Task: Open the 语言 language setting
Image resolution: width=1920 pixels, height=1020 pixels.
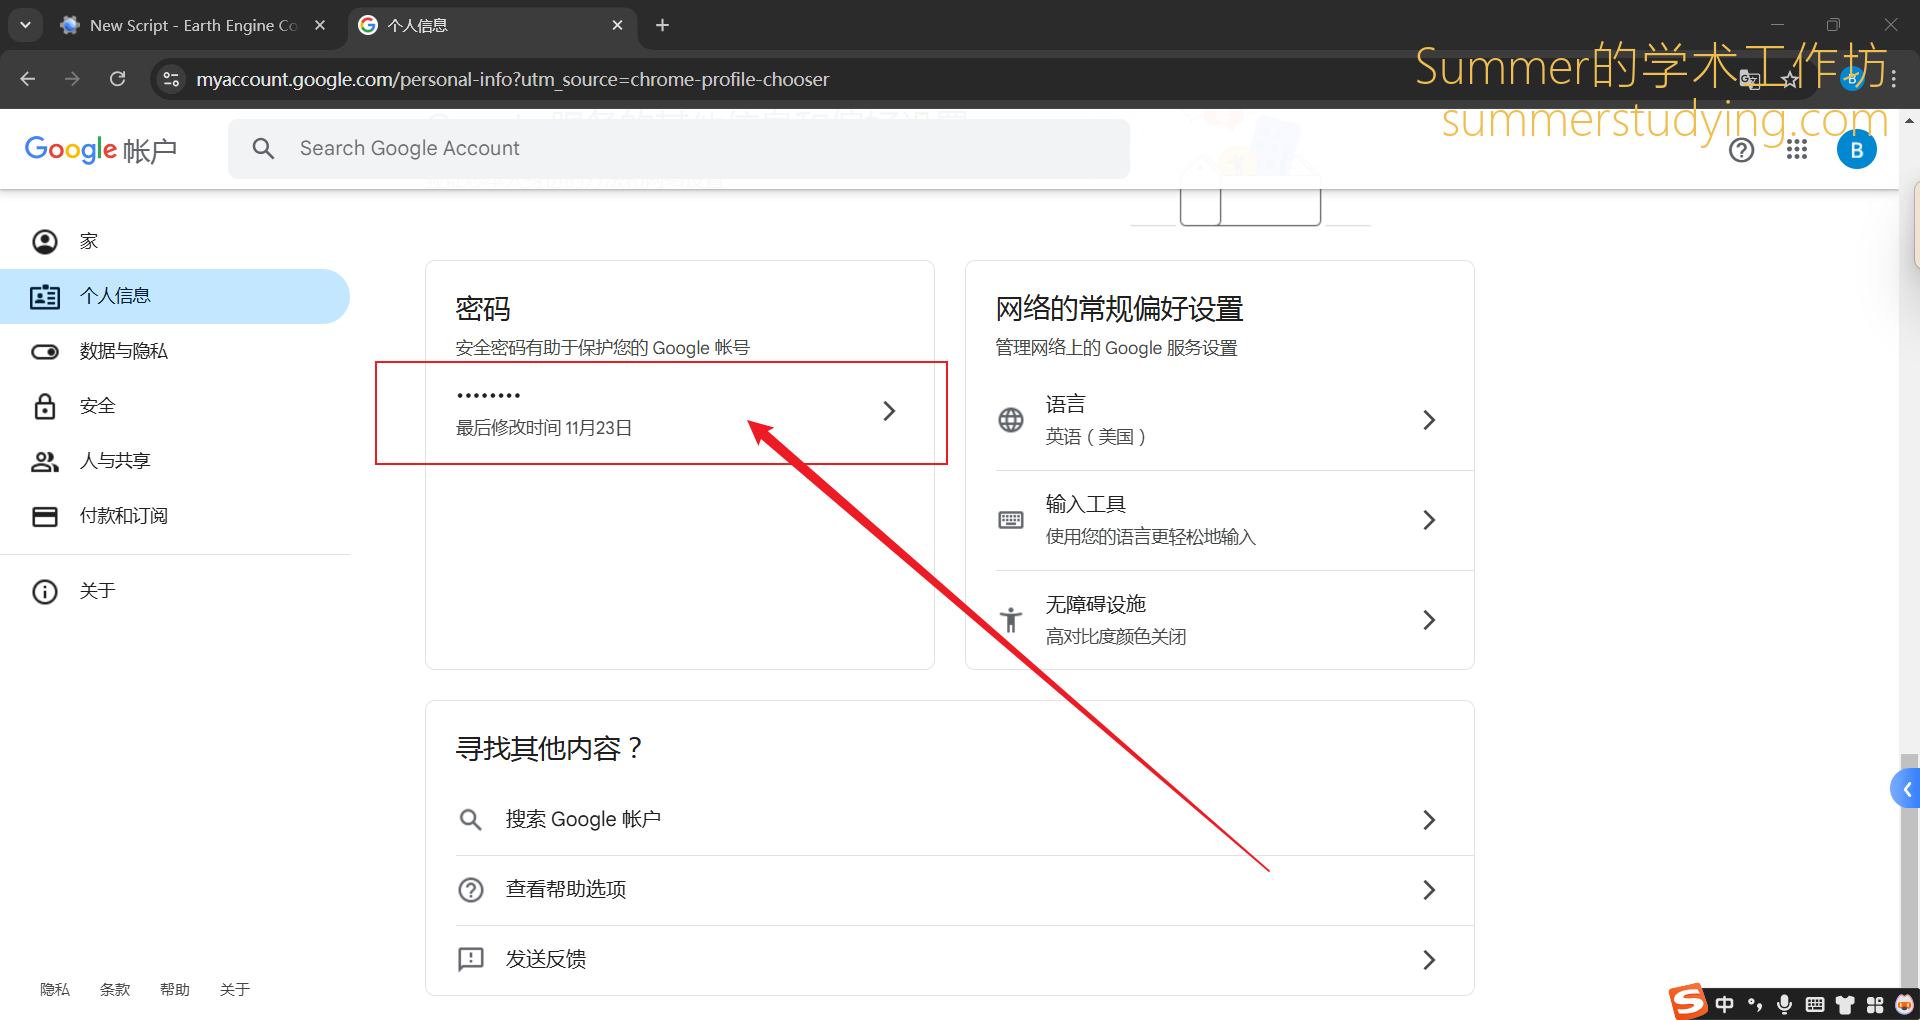Action: point(1220,420)
